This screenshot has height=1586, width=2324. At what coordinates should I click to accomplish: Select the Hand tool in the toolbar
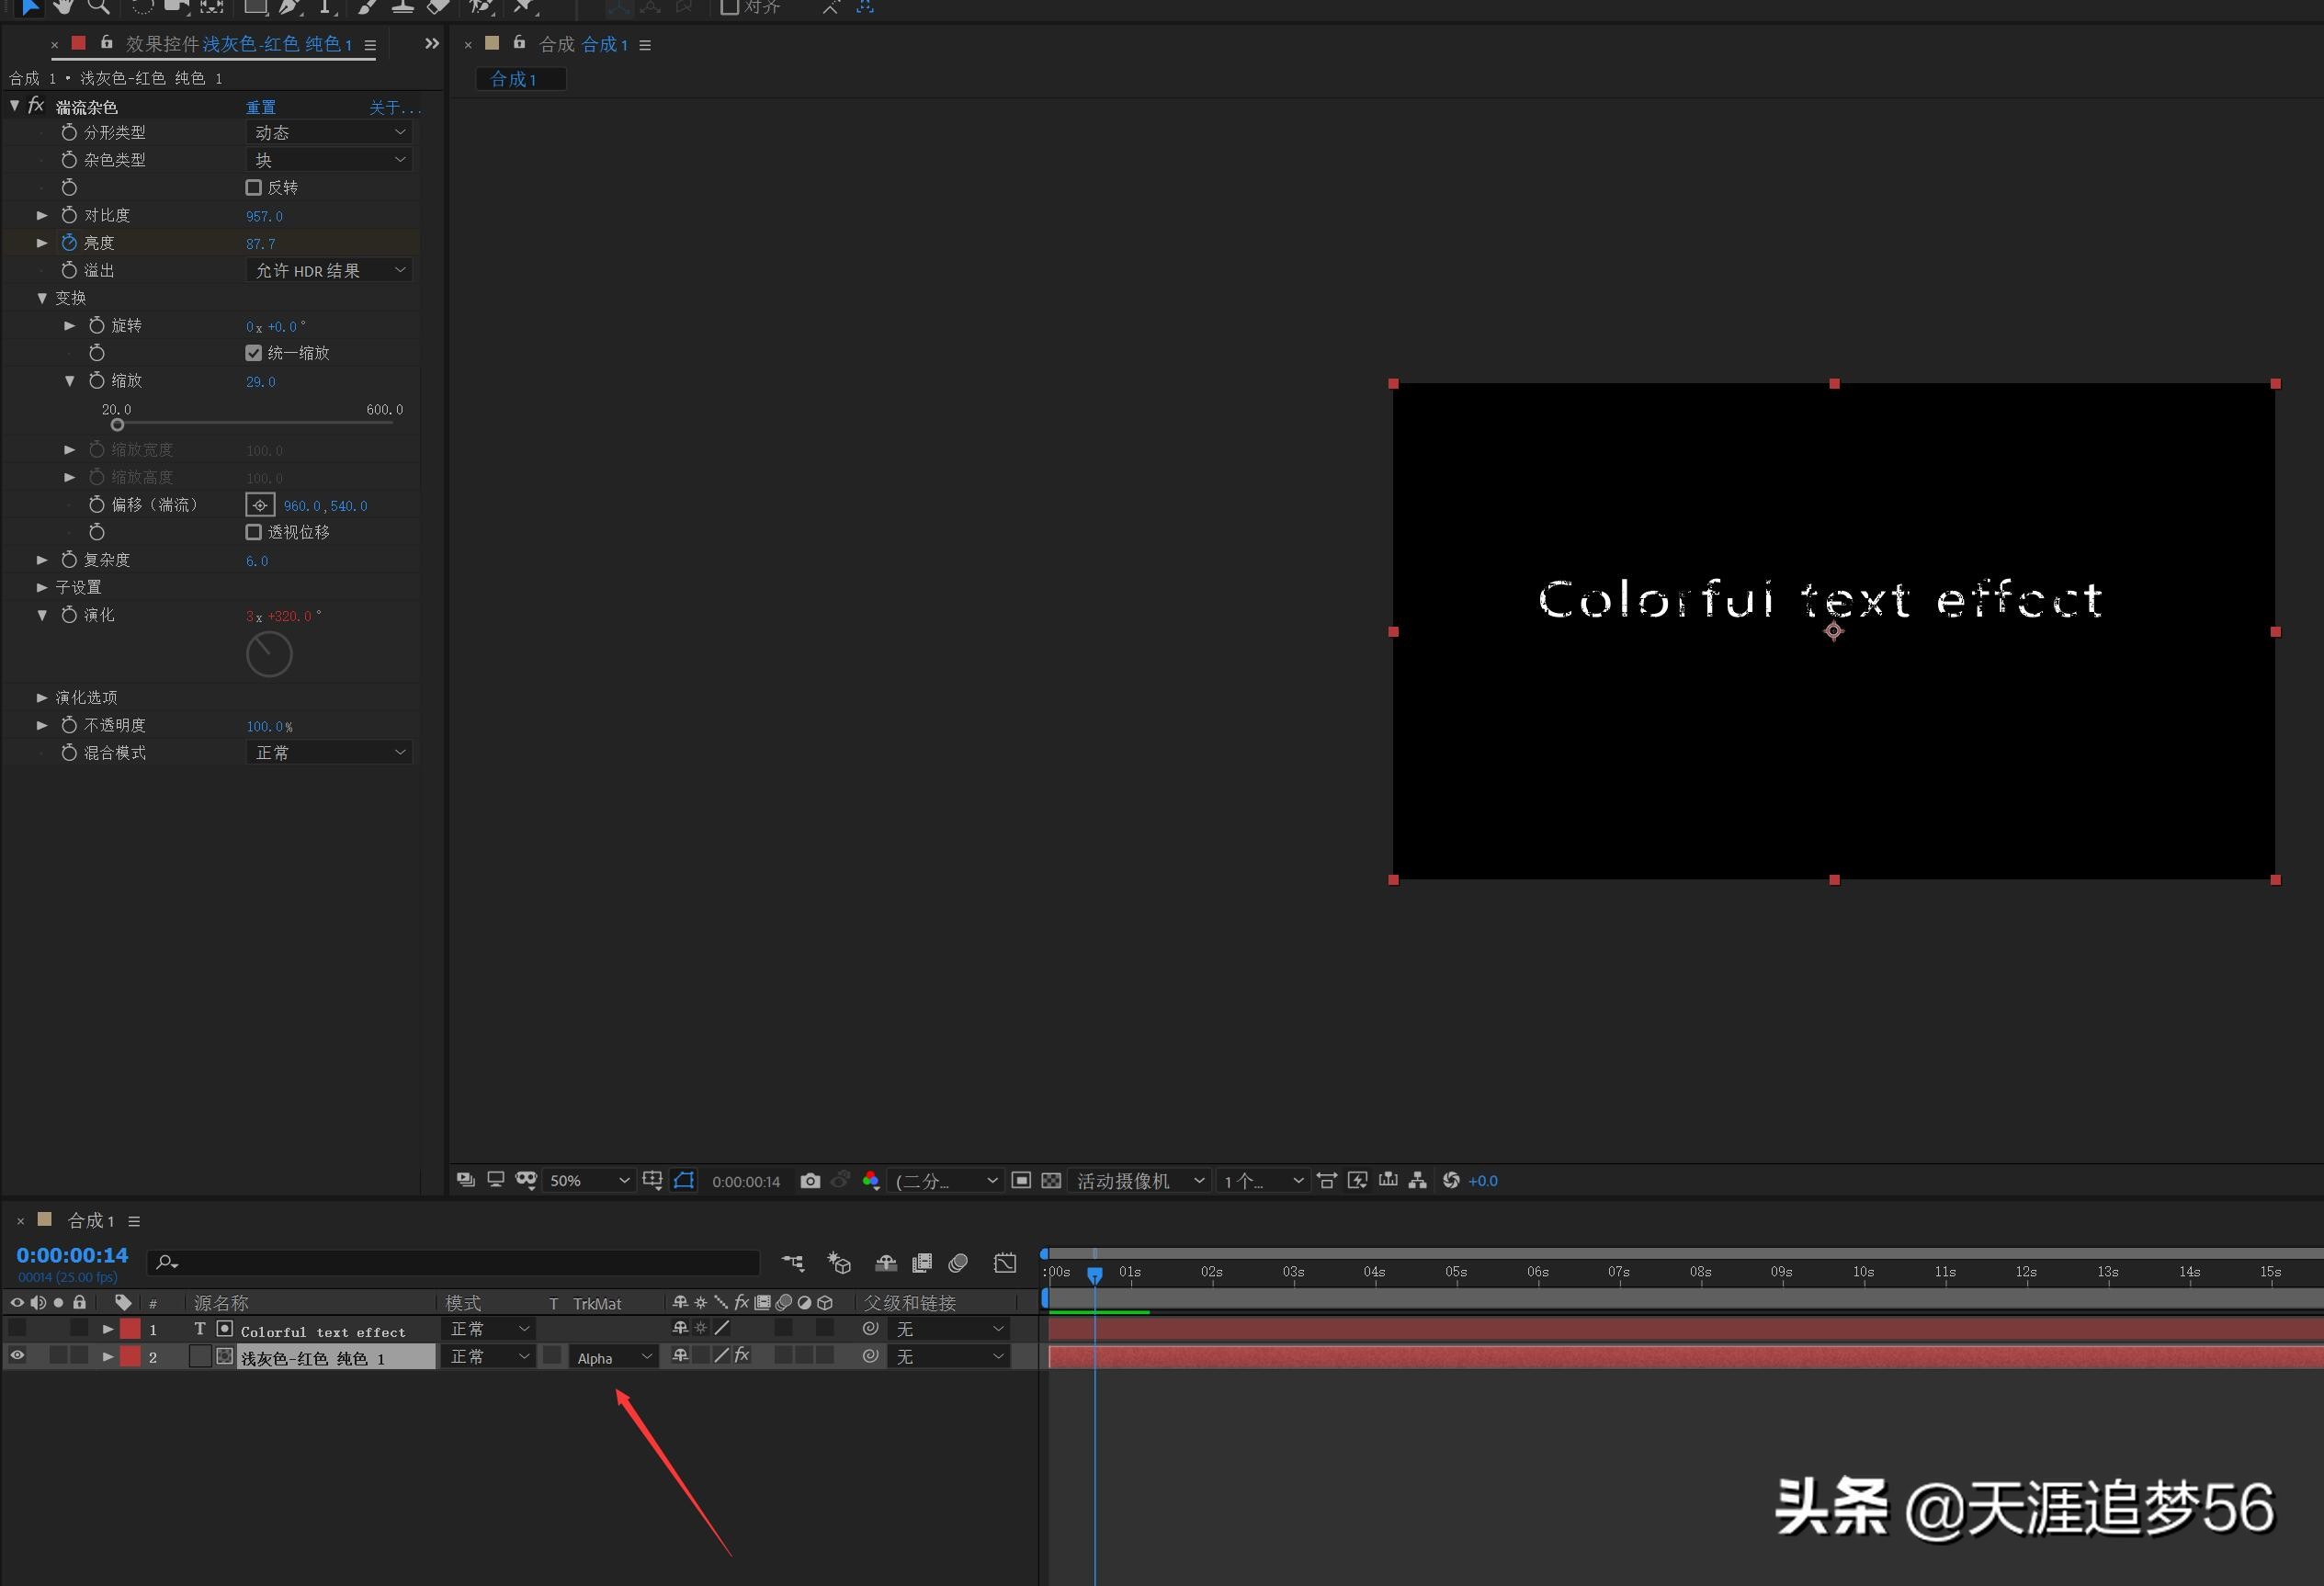tap(63, 7)
